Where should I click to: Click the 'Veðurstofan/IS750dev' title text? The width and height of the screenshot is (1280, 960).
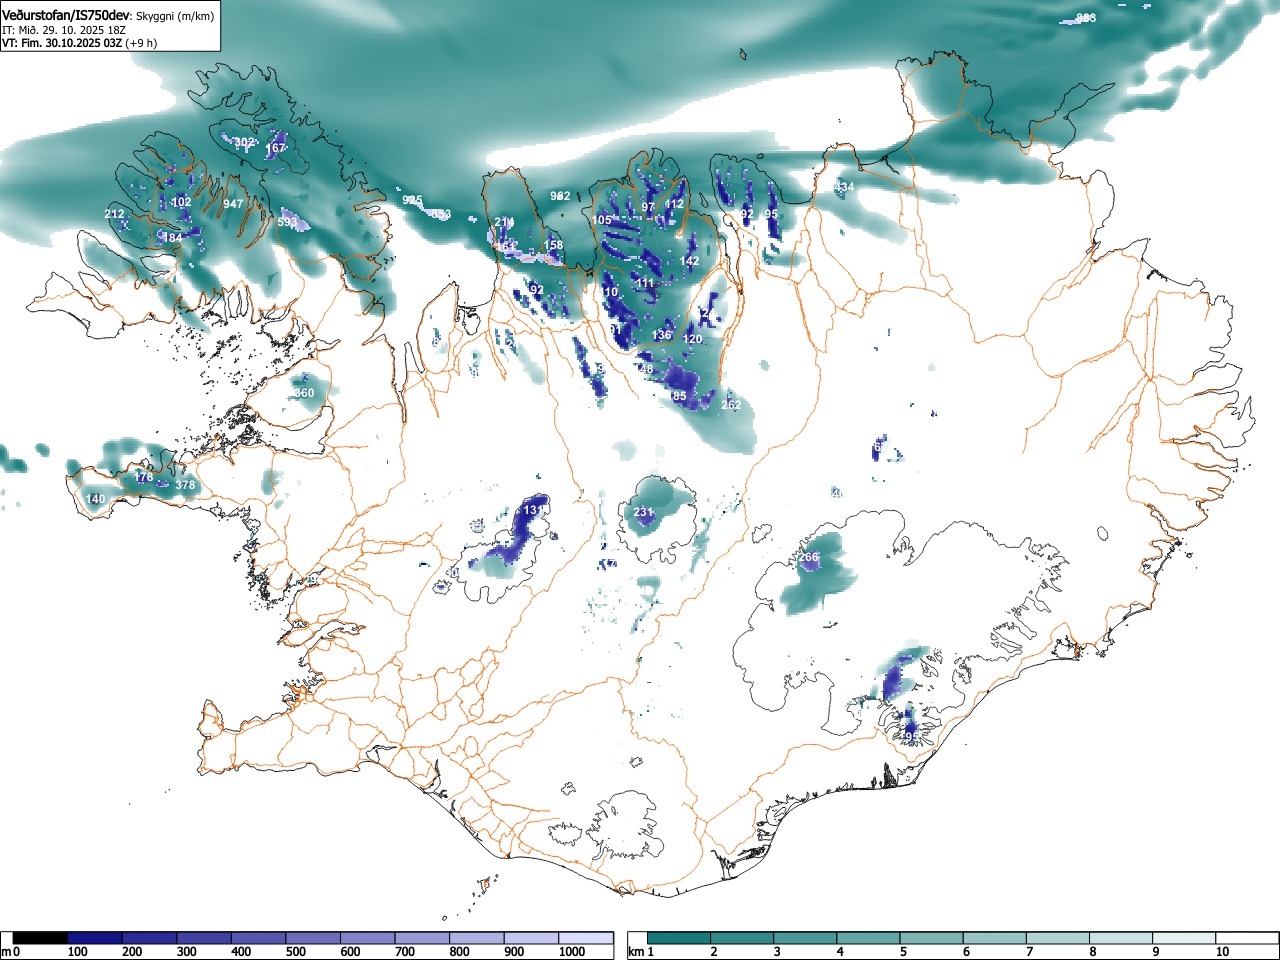[66, 15]
